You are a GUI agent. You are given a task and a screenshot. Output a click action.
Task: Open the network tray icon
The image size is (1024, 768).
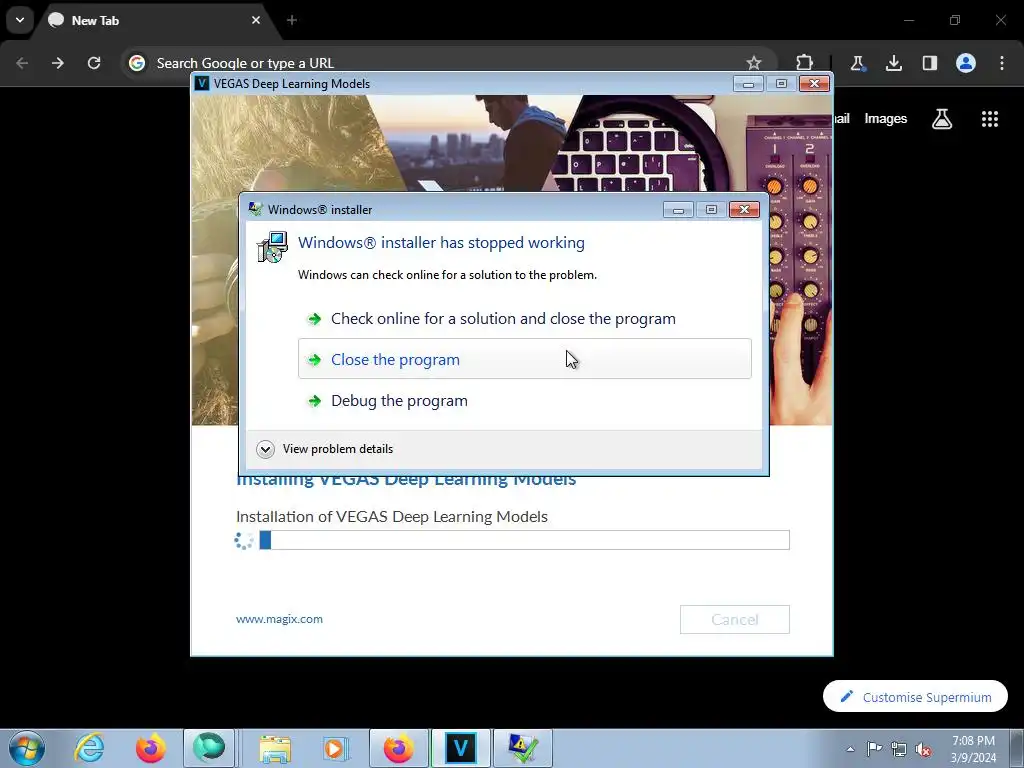coord(899,749)
